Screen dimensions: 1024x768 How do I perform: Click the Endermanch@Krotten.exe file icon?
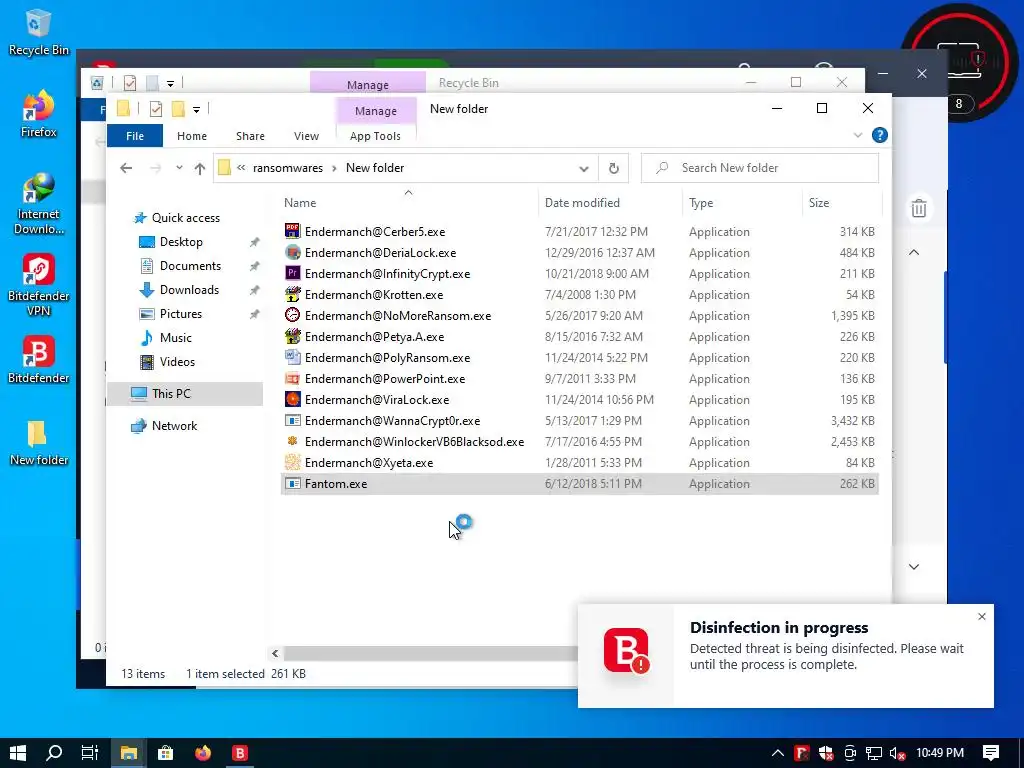click(293, 294)
